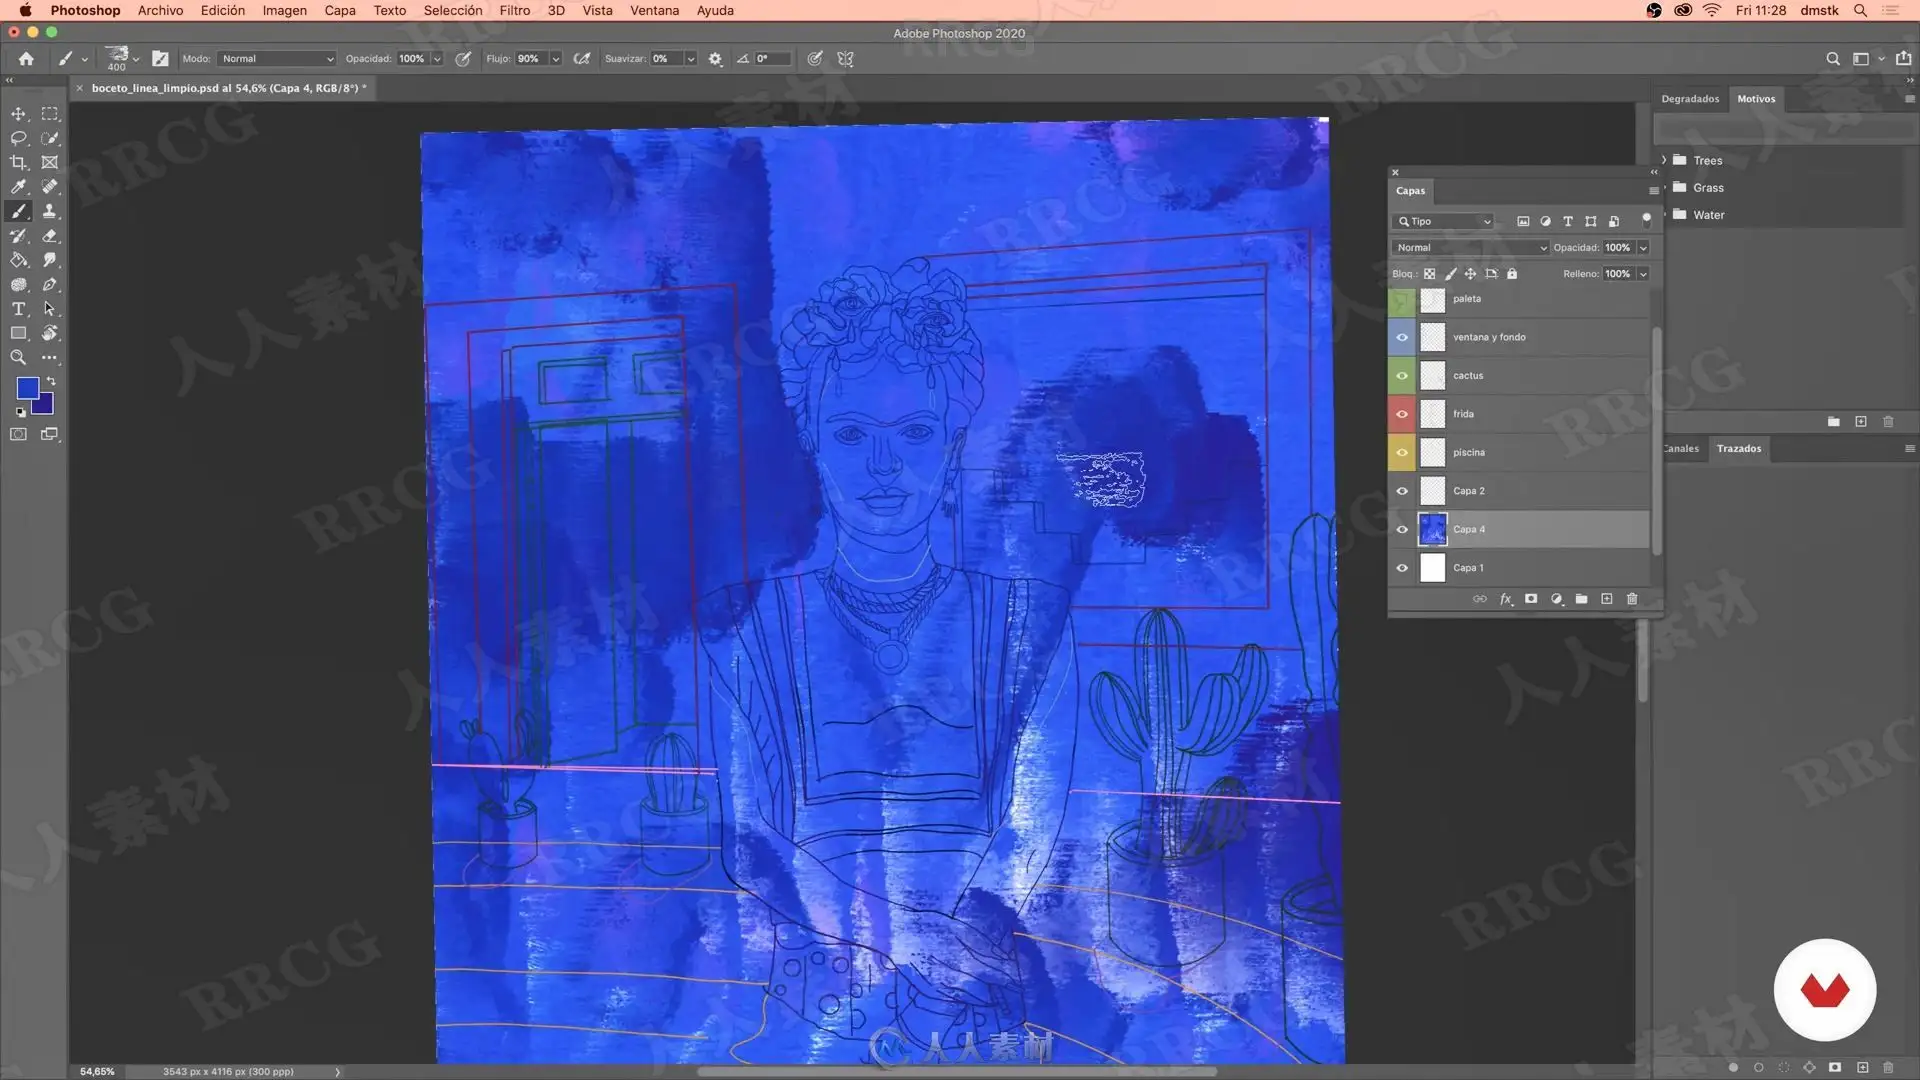This screenshot has width=1920, height=1080.
Task: Click the foreground color swatch
Action: [27, 387]
